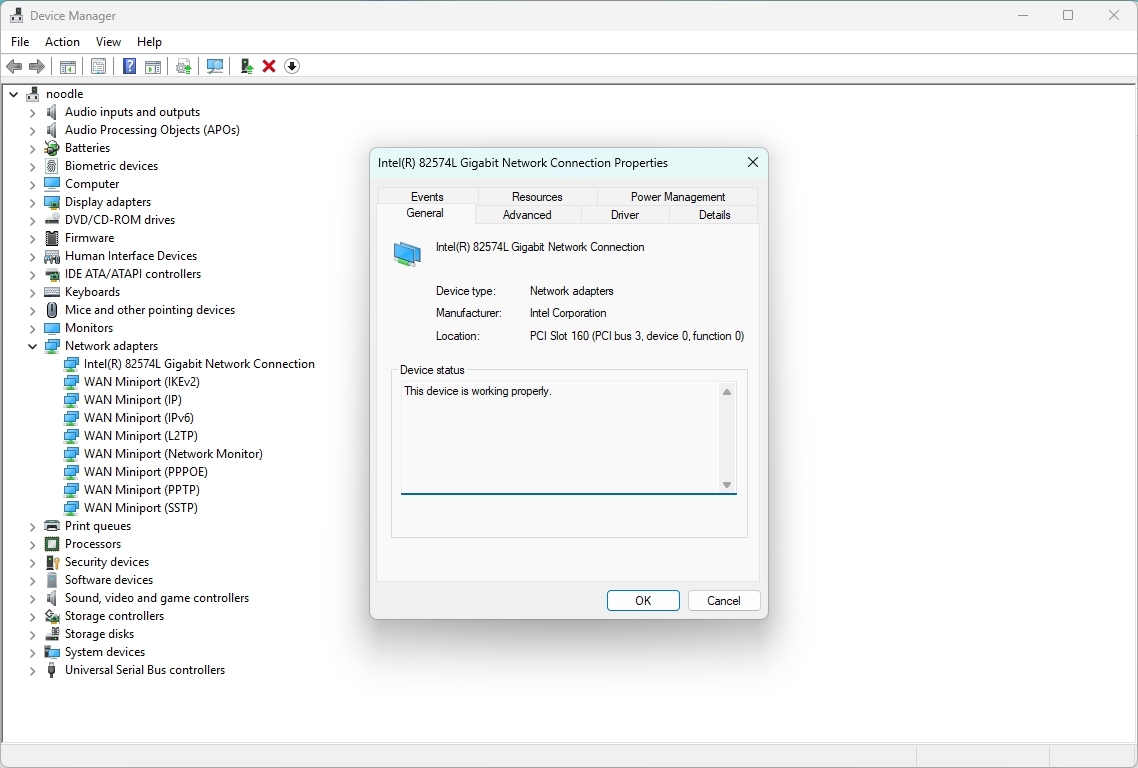Expand the Computer node
This screenshot has height=768, width=1138.
pos(32,184)
